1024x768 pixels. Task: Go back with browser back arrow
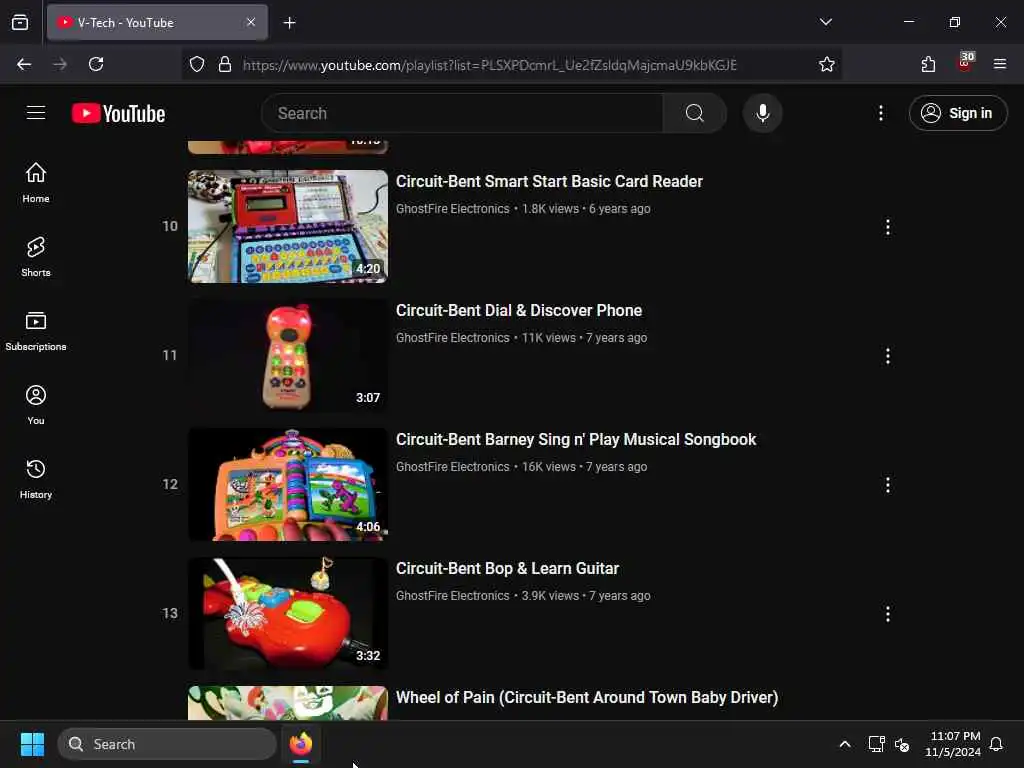click(x=24, y=64)
